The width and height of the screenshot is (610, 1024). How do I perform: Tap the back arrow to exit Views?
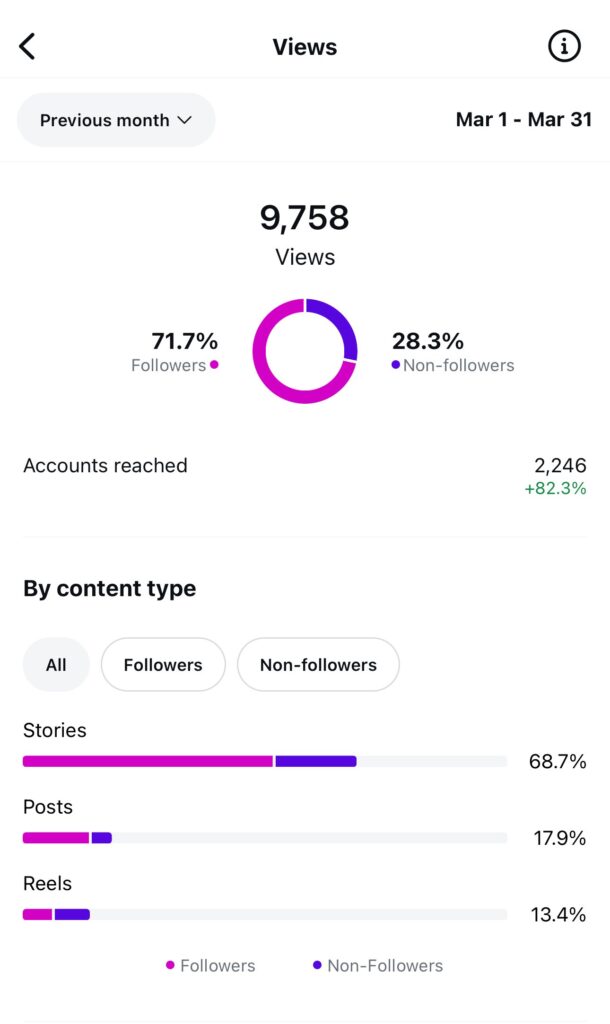click(27, 45)
